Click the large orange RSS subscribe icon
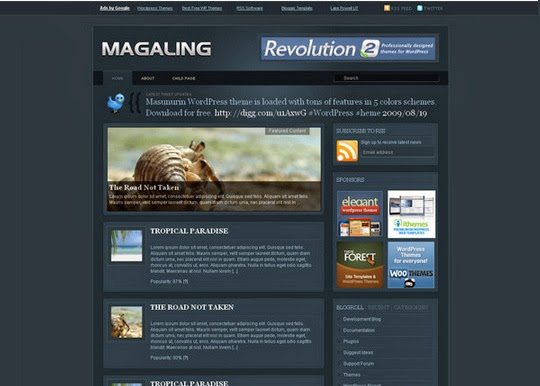This screenshot has height=386, width=540. tap(347, 151)
